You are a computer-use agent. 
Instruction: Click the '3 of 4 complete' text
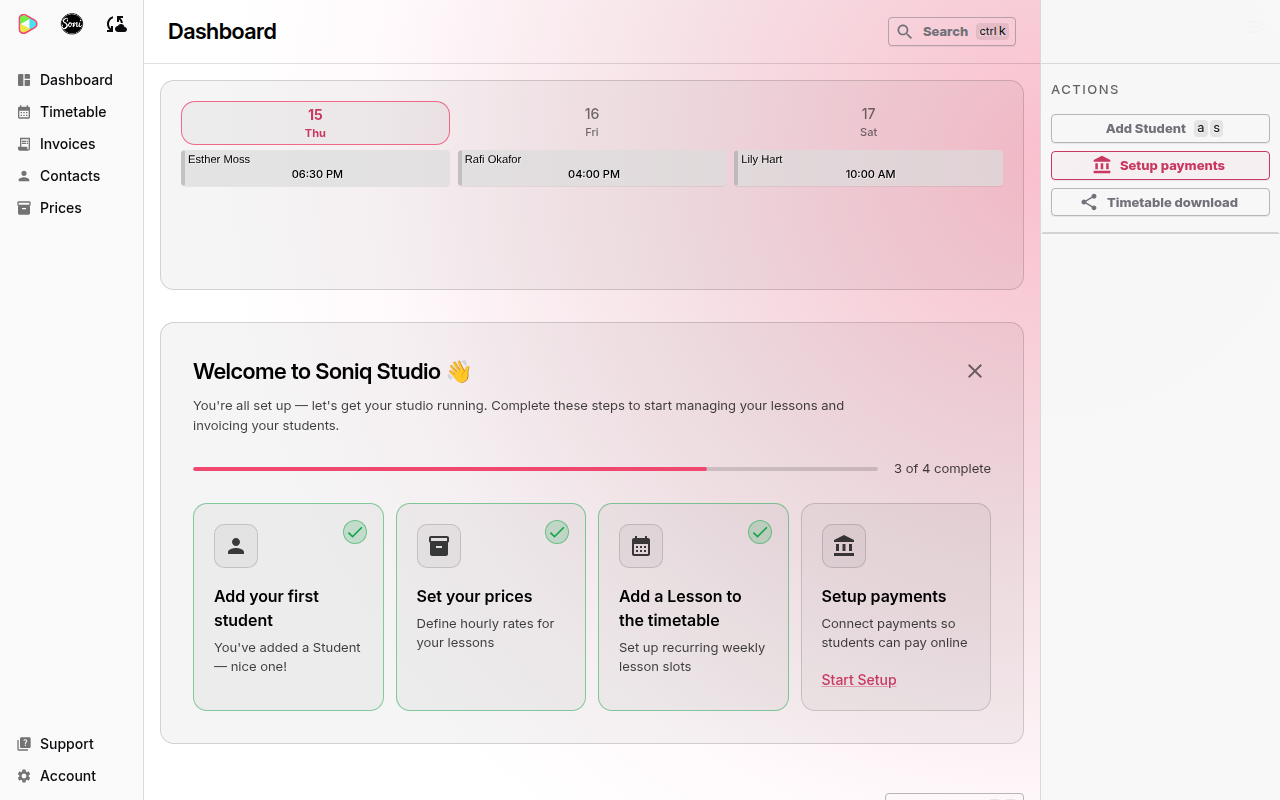pyautogui.click(x=942, y=468)
